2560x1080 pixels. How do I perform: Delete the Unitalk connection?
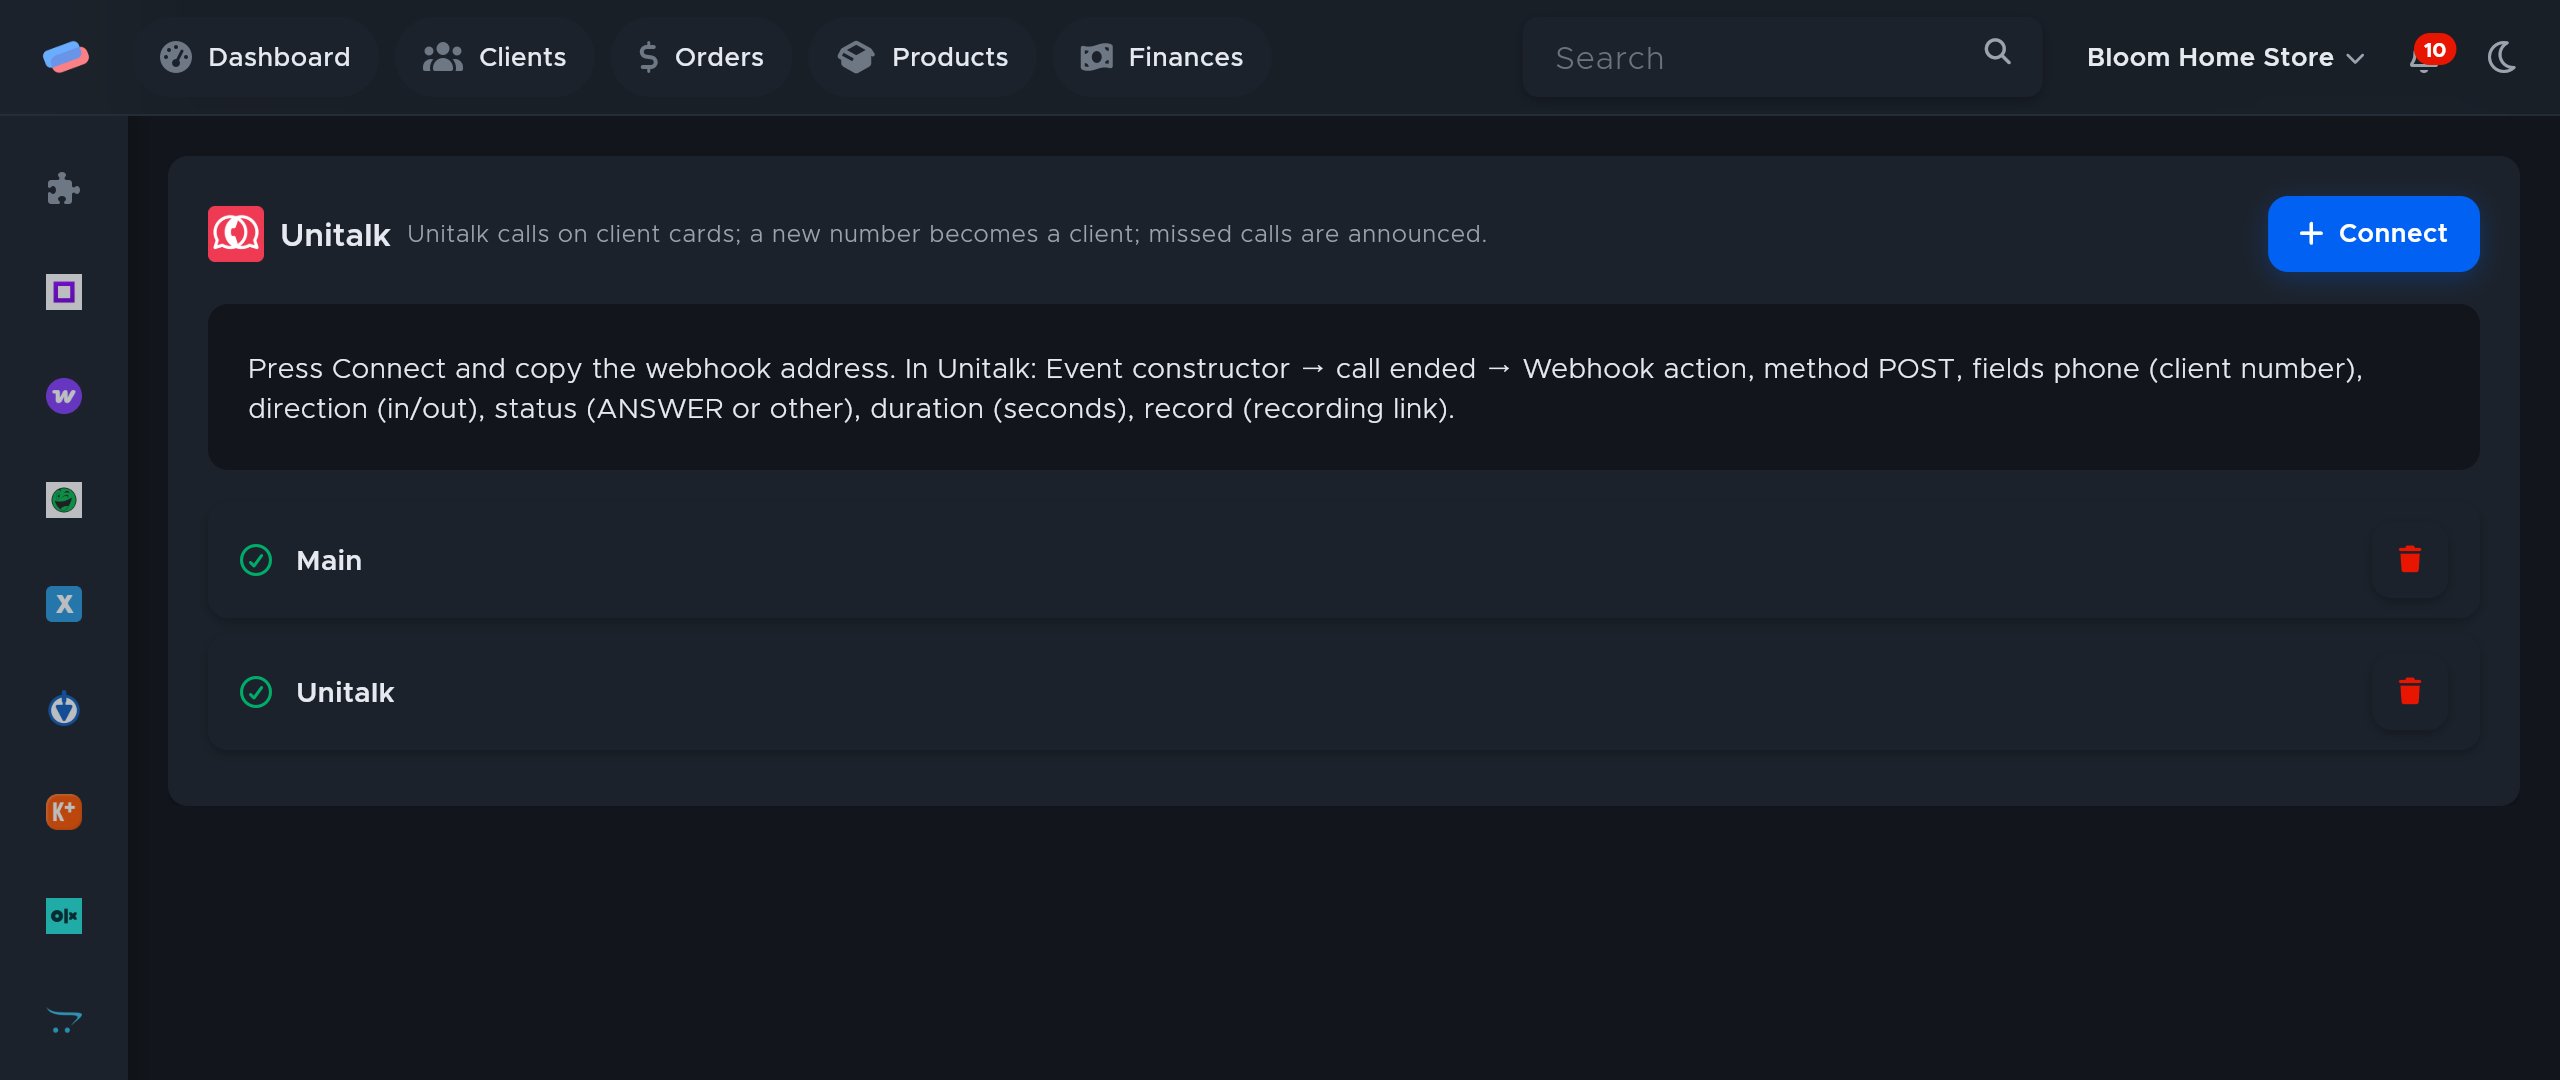tap(2410, 692)
